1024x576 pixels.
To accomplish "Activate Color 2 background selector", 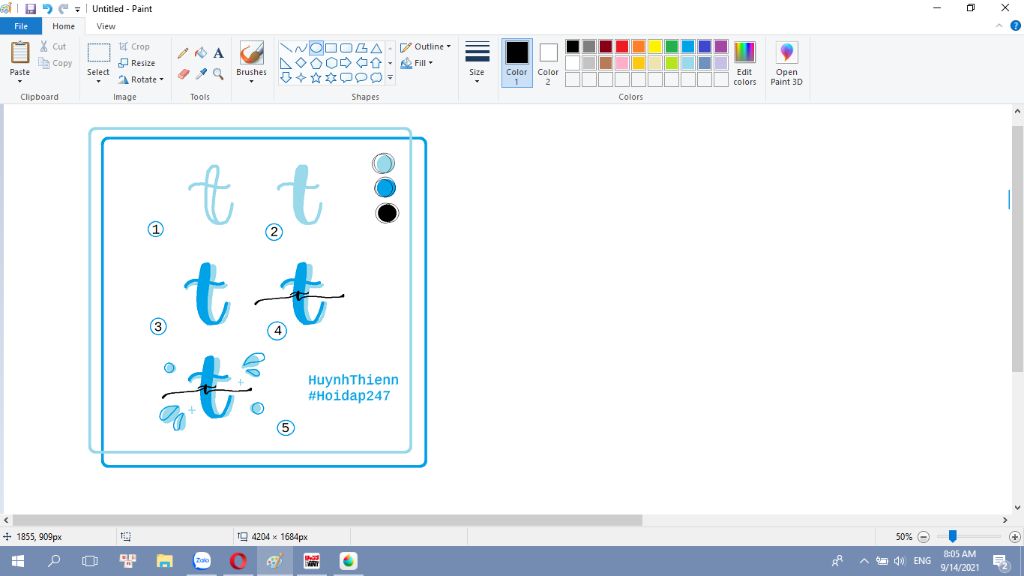I will pyautogui.click(x=548, y=63).
